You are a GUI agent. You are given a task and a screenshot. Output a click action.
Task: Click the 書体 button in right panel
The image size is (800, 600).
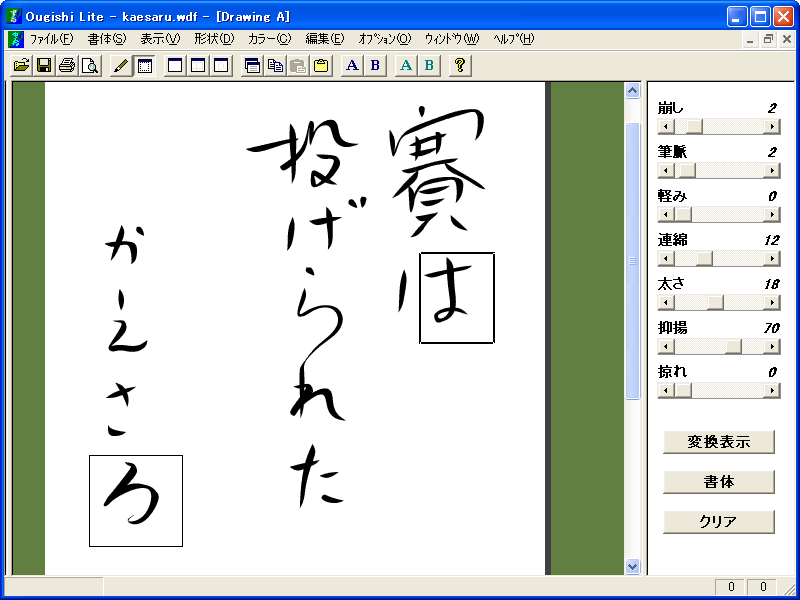pyautogui.click(x=718, y=482)
